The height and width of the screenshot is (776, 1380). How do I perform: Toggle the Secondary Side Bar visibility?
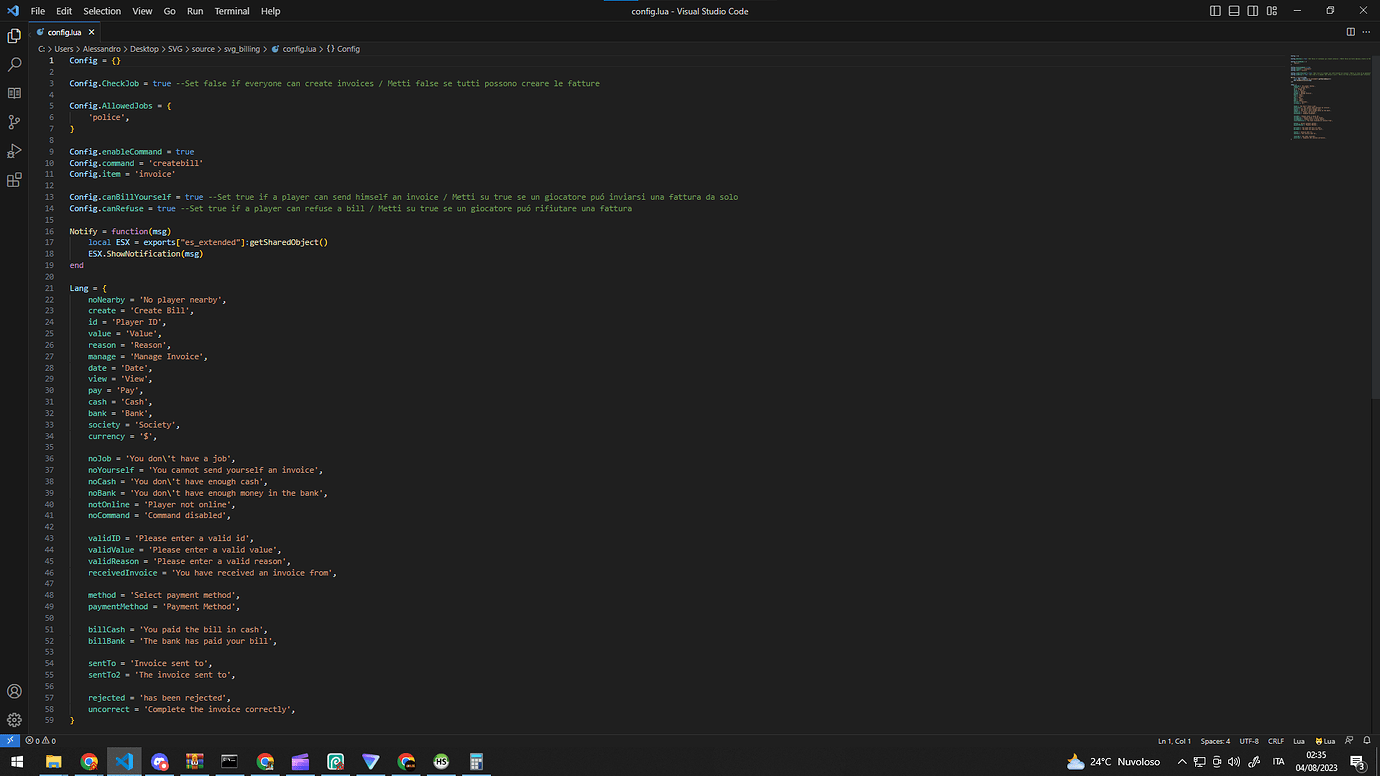[1252, 10]
